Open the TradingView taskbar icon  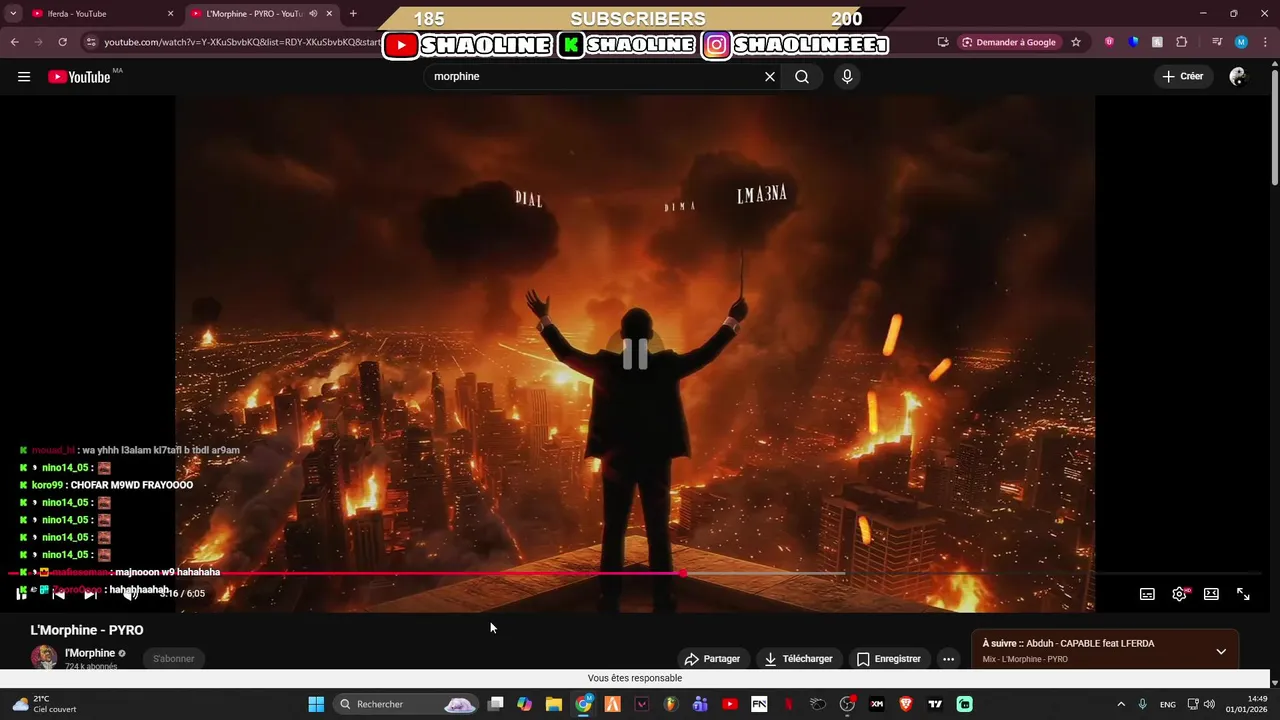pos(935,704)
